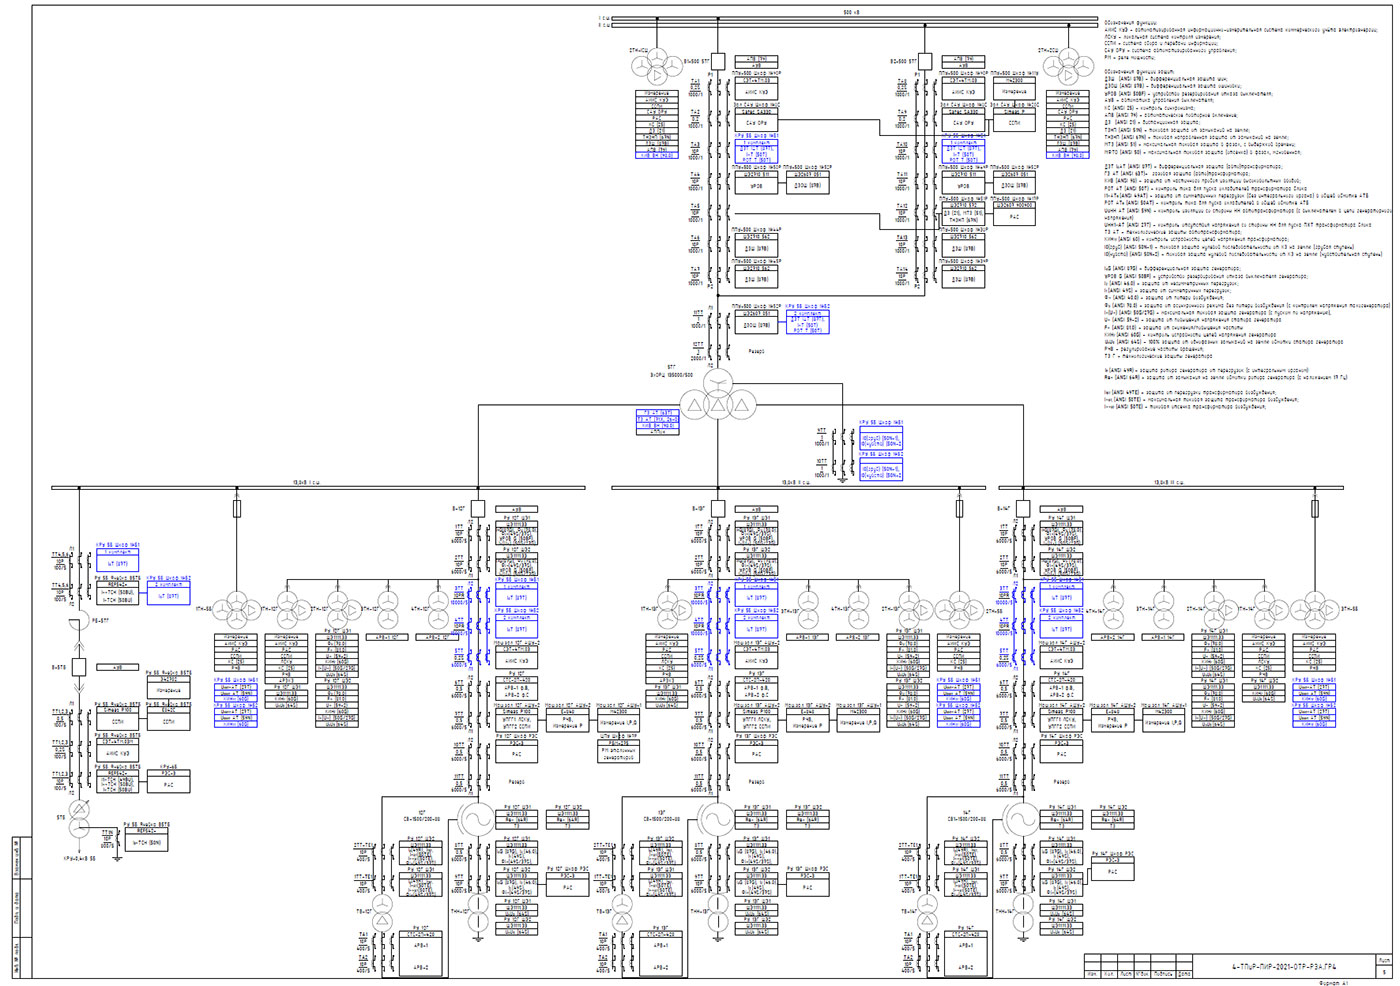The image size is (1400, 986).
Task: Select the ЗТН-1СШ voltage transformer symbol
Action: point(657,69)
